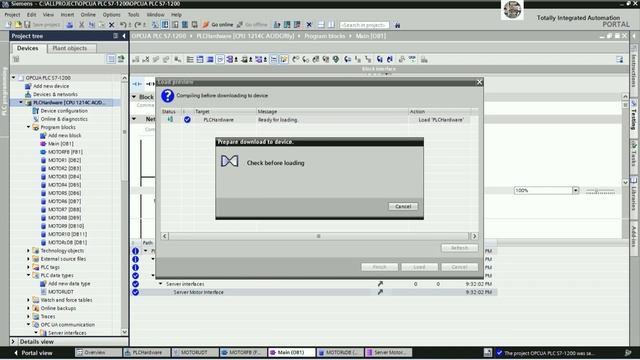The height and width of the screenshot is (360, 640).
Task: Open the Server Motor taskbar tab
Action: point(389,352)
